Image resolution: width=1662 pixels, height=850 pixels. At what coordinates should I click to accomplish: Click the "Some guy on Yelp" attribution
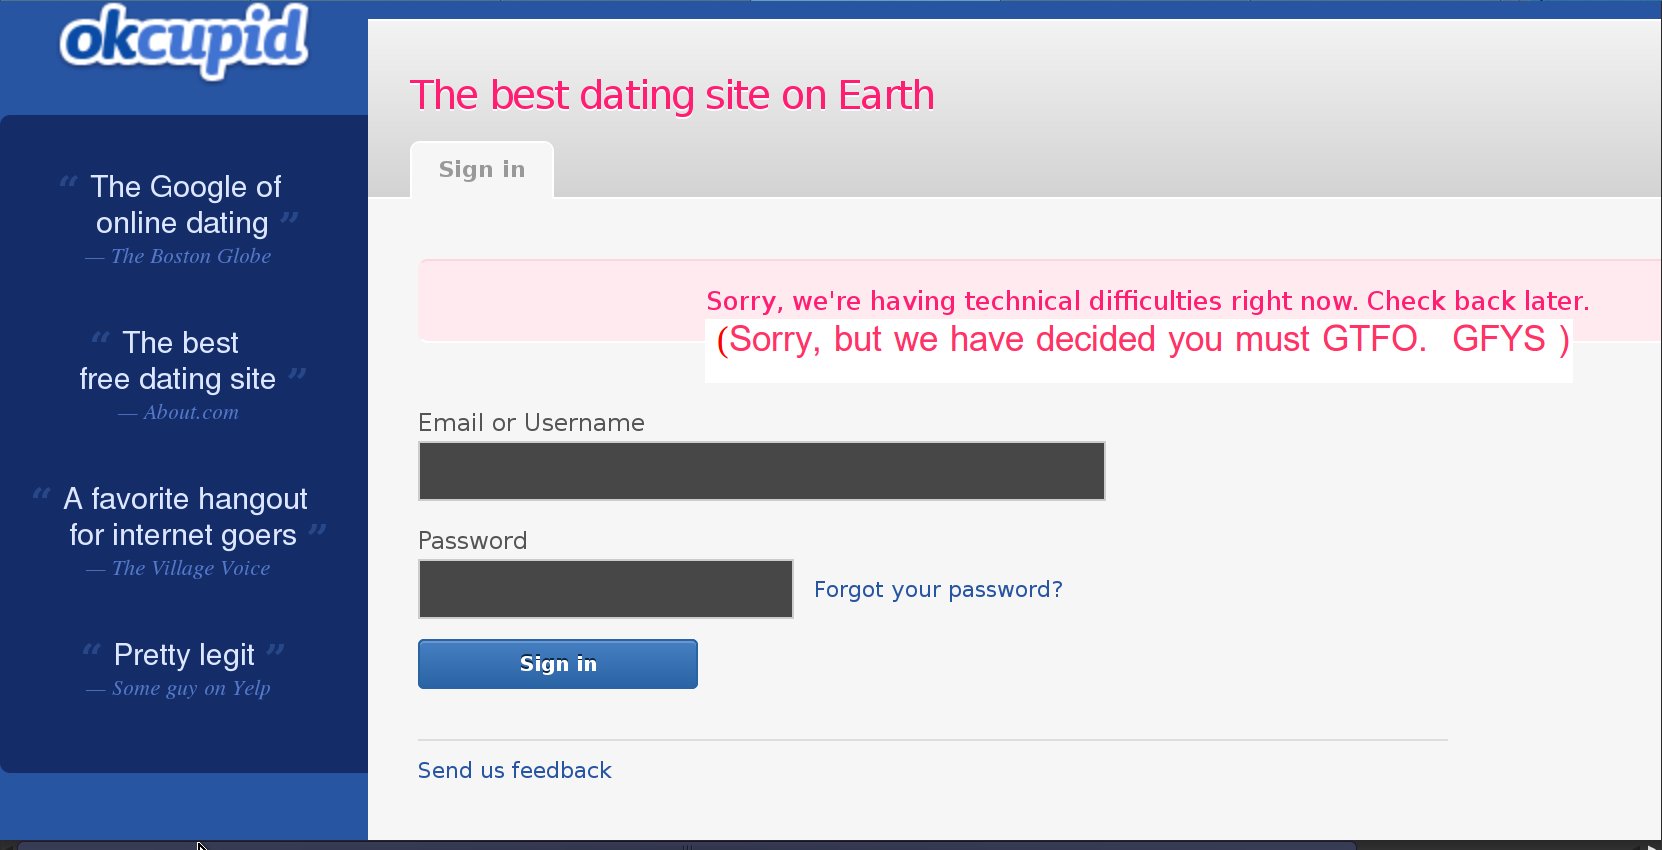(x=190, y=688)
